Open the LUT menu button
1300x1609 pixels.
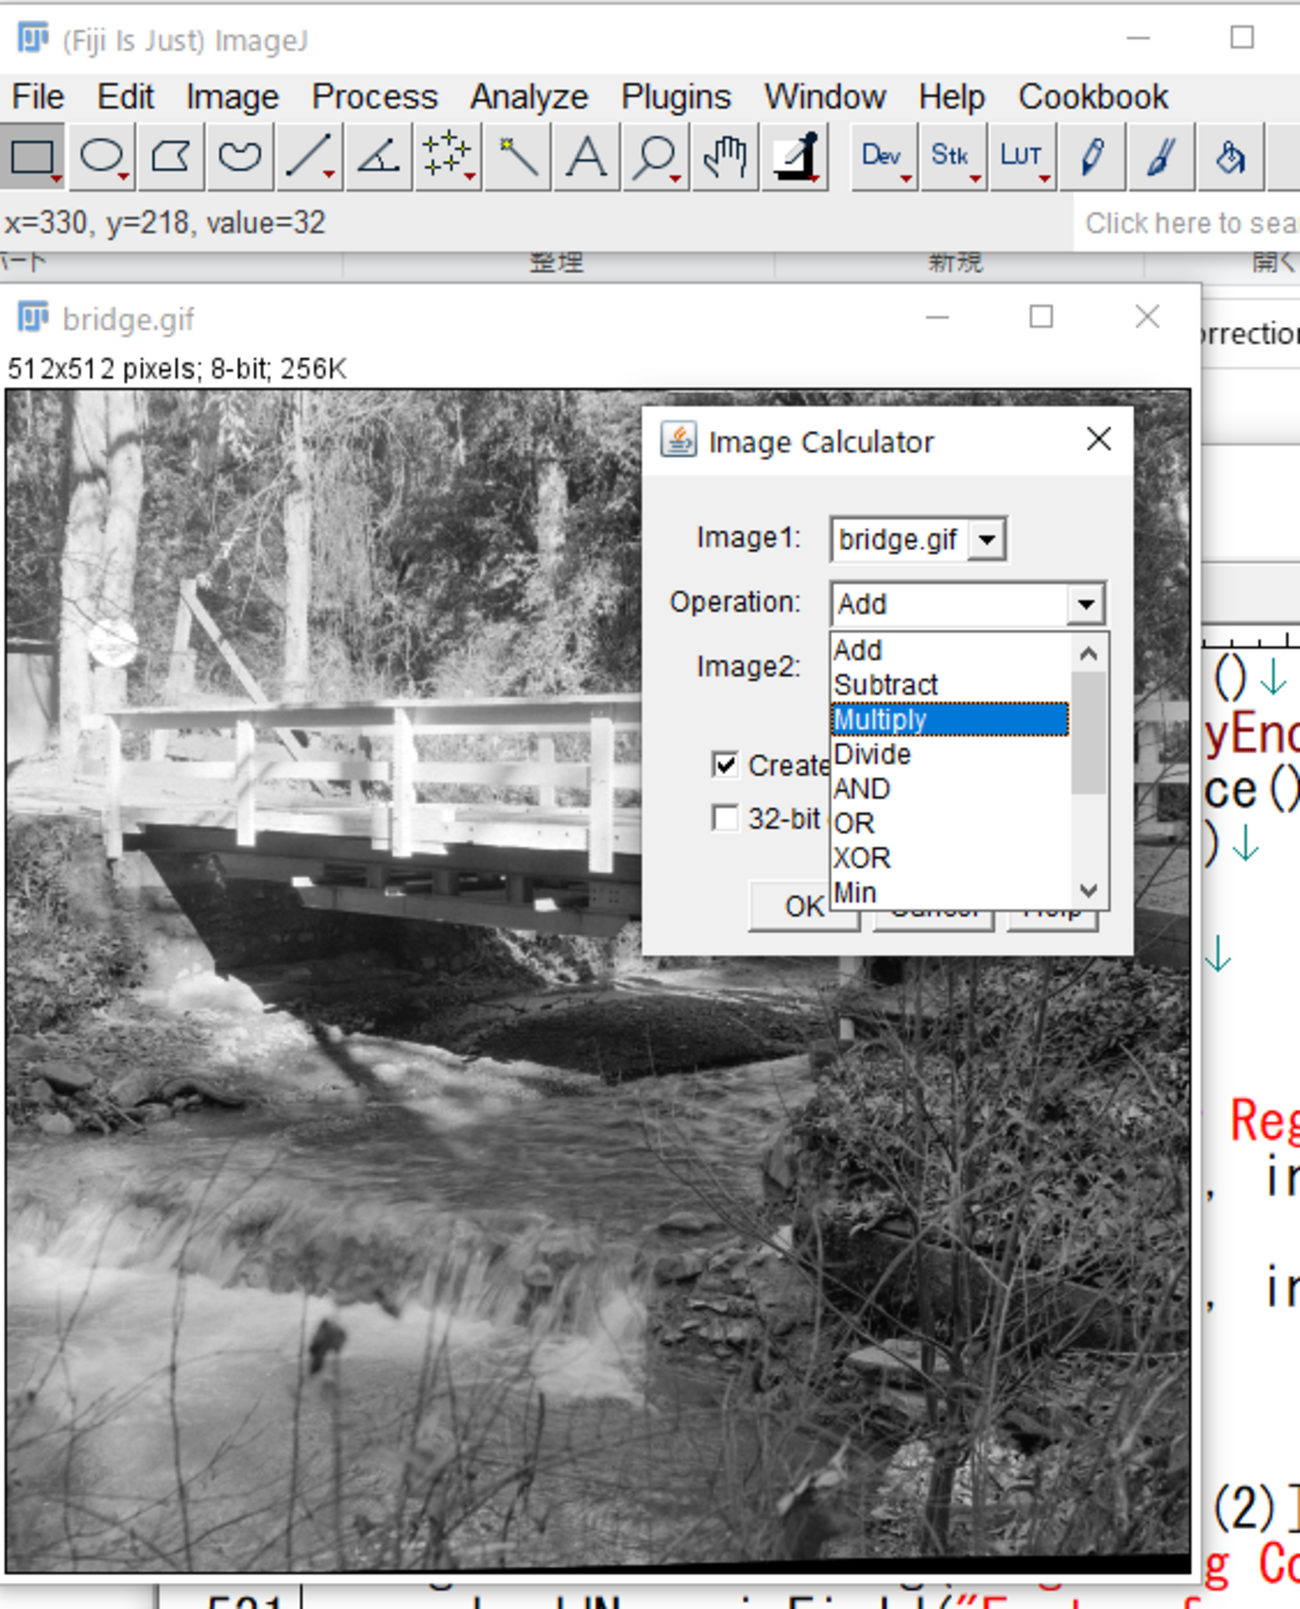(1021, 157)
